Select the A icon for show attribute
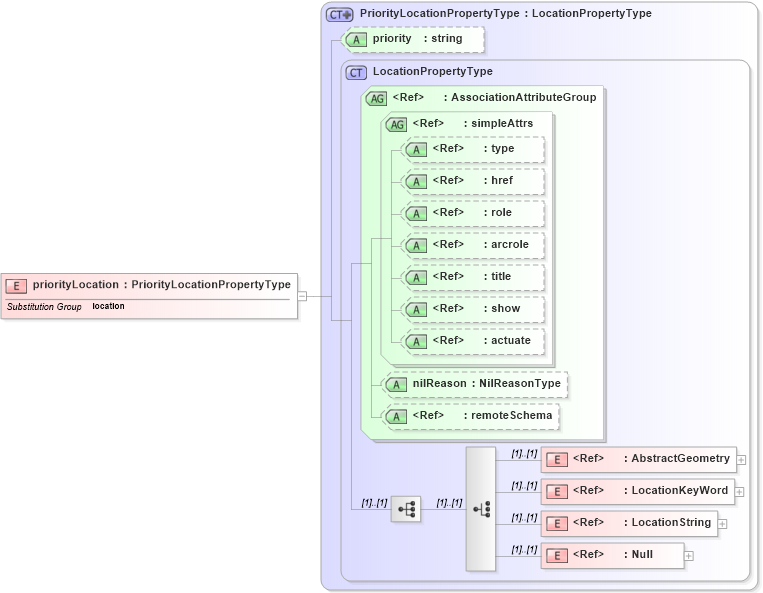This screenshot has width=763, height=593. pyautogui.click(x=416, y=310)
